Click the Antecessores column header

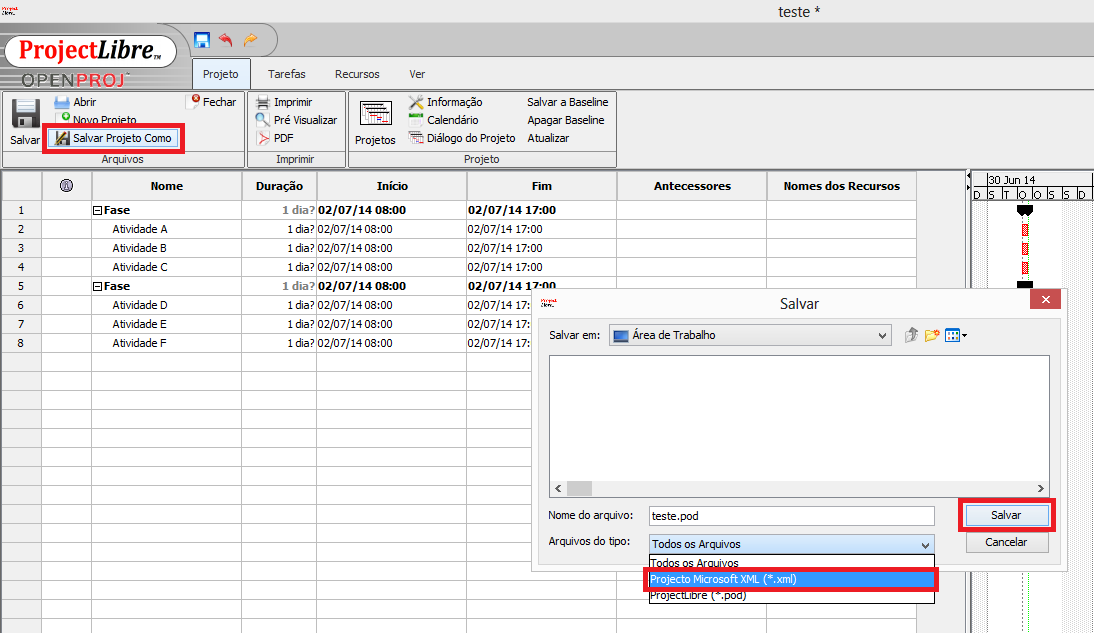[x=692, y=186]
